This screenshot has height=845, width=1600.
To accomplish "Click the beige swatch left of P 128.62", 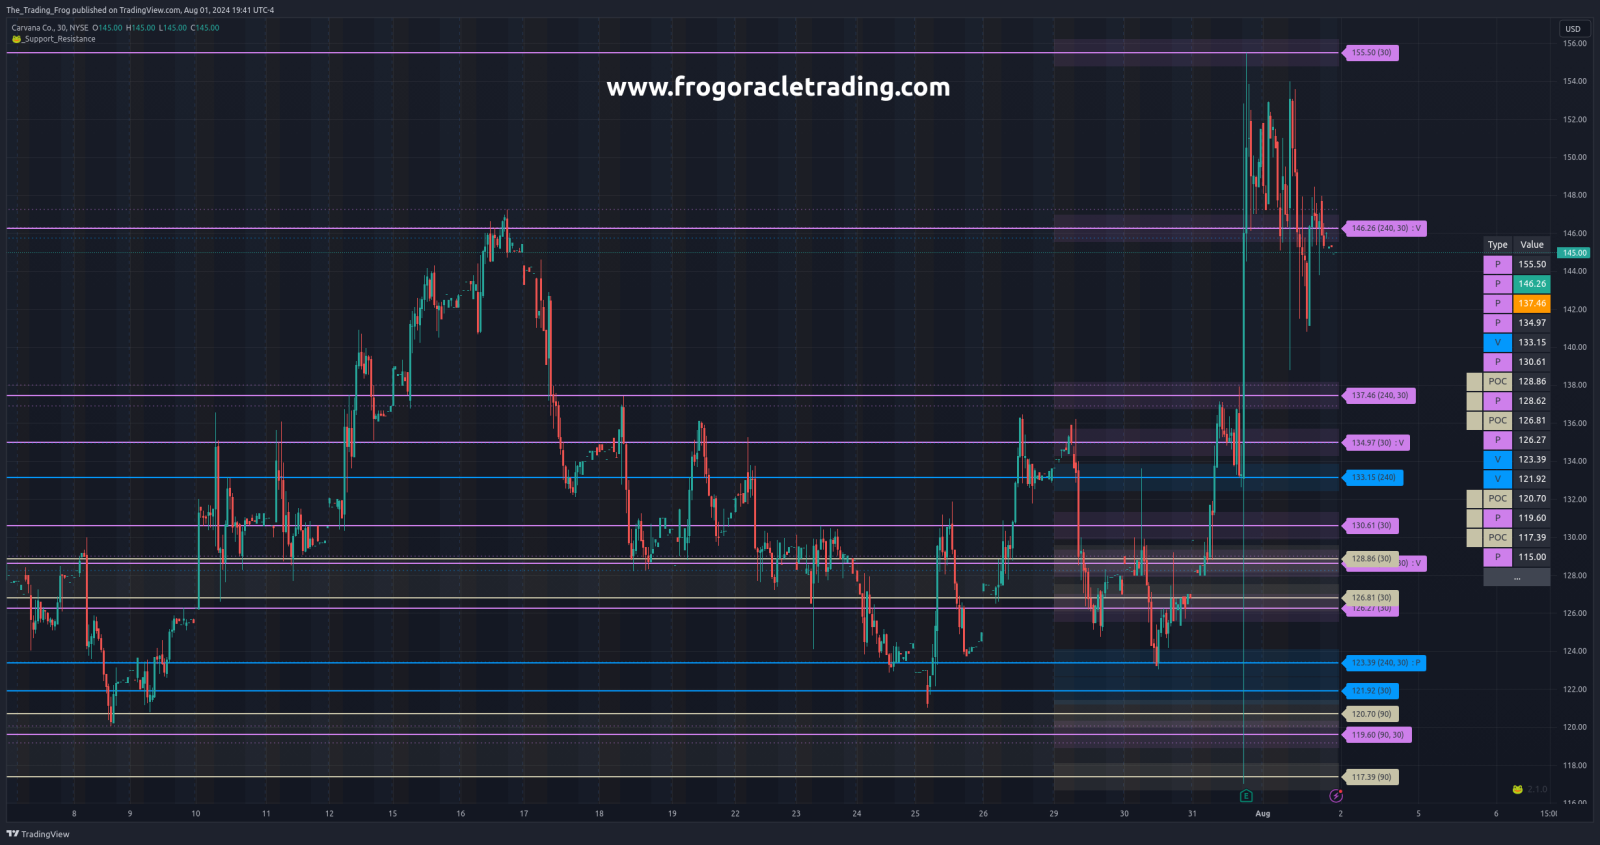I will (x=1474, y=401).
